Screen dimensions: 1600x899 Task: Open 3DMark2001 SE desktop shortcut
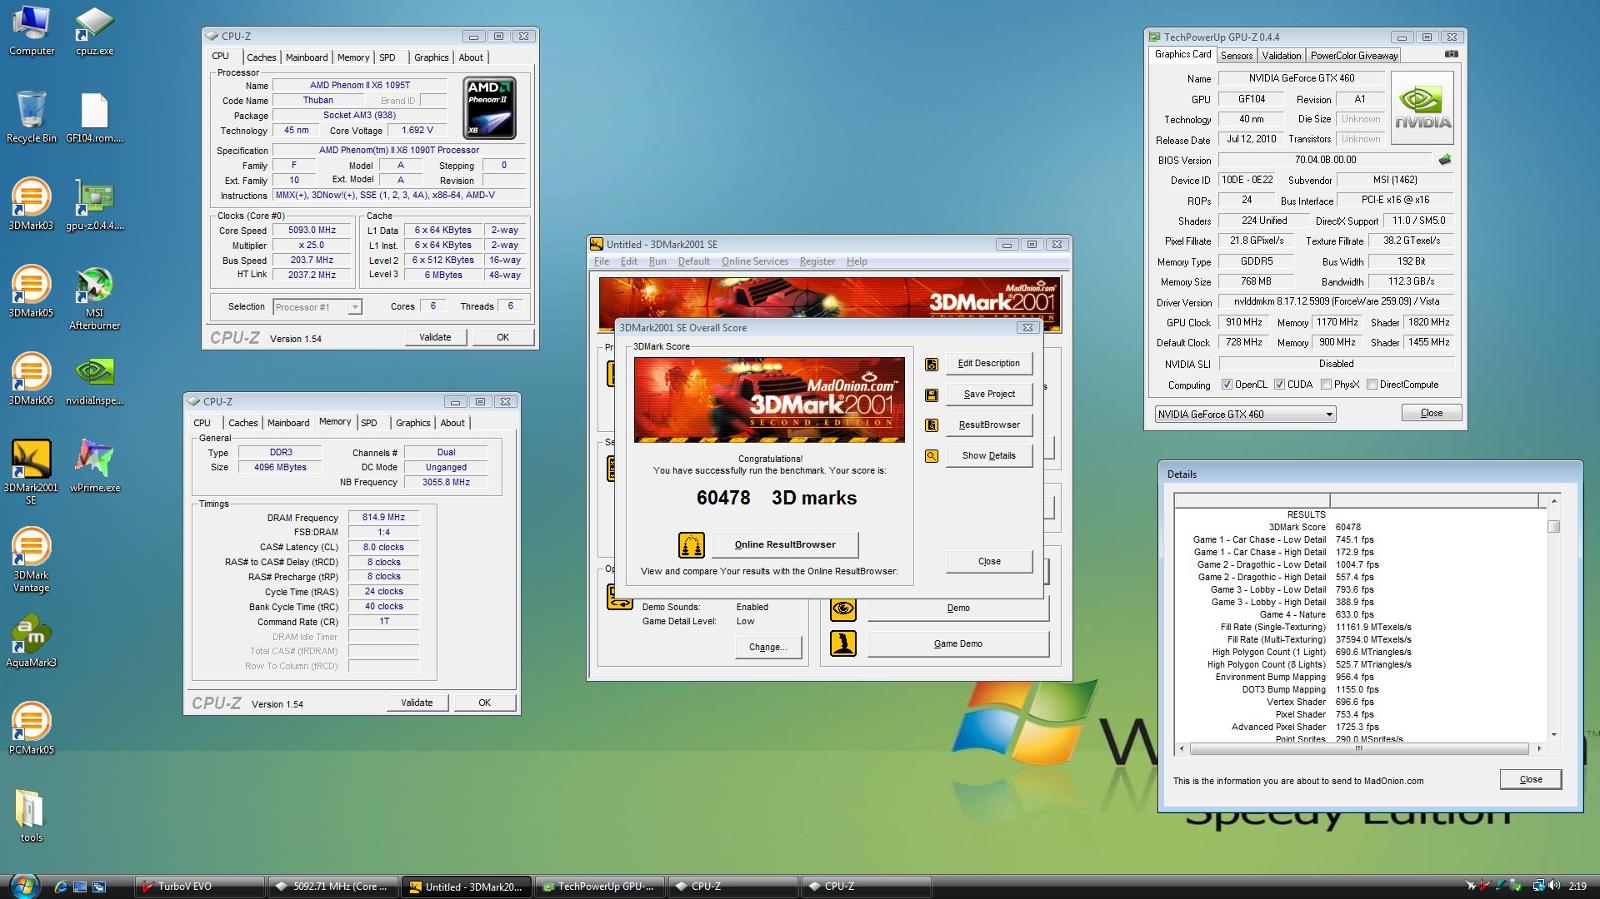coord(31,472)
